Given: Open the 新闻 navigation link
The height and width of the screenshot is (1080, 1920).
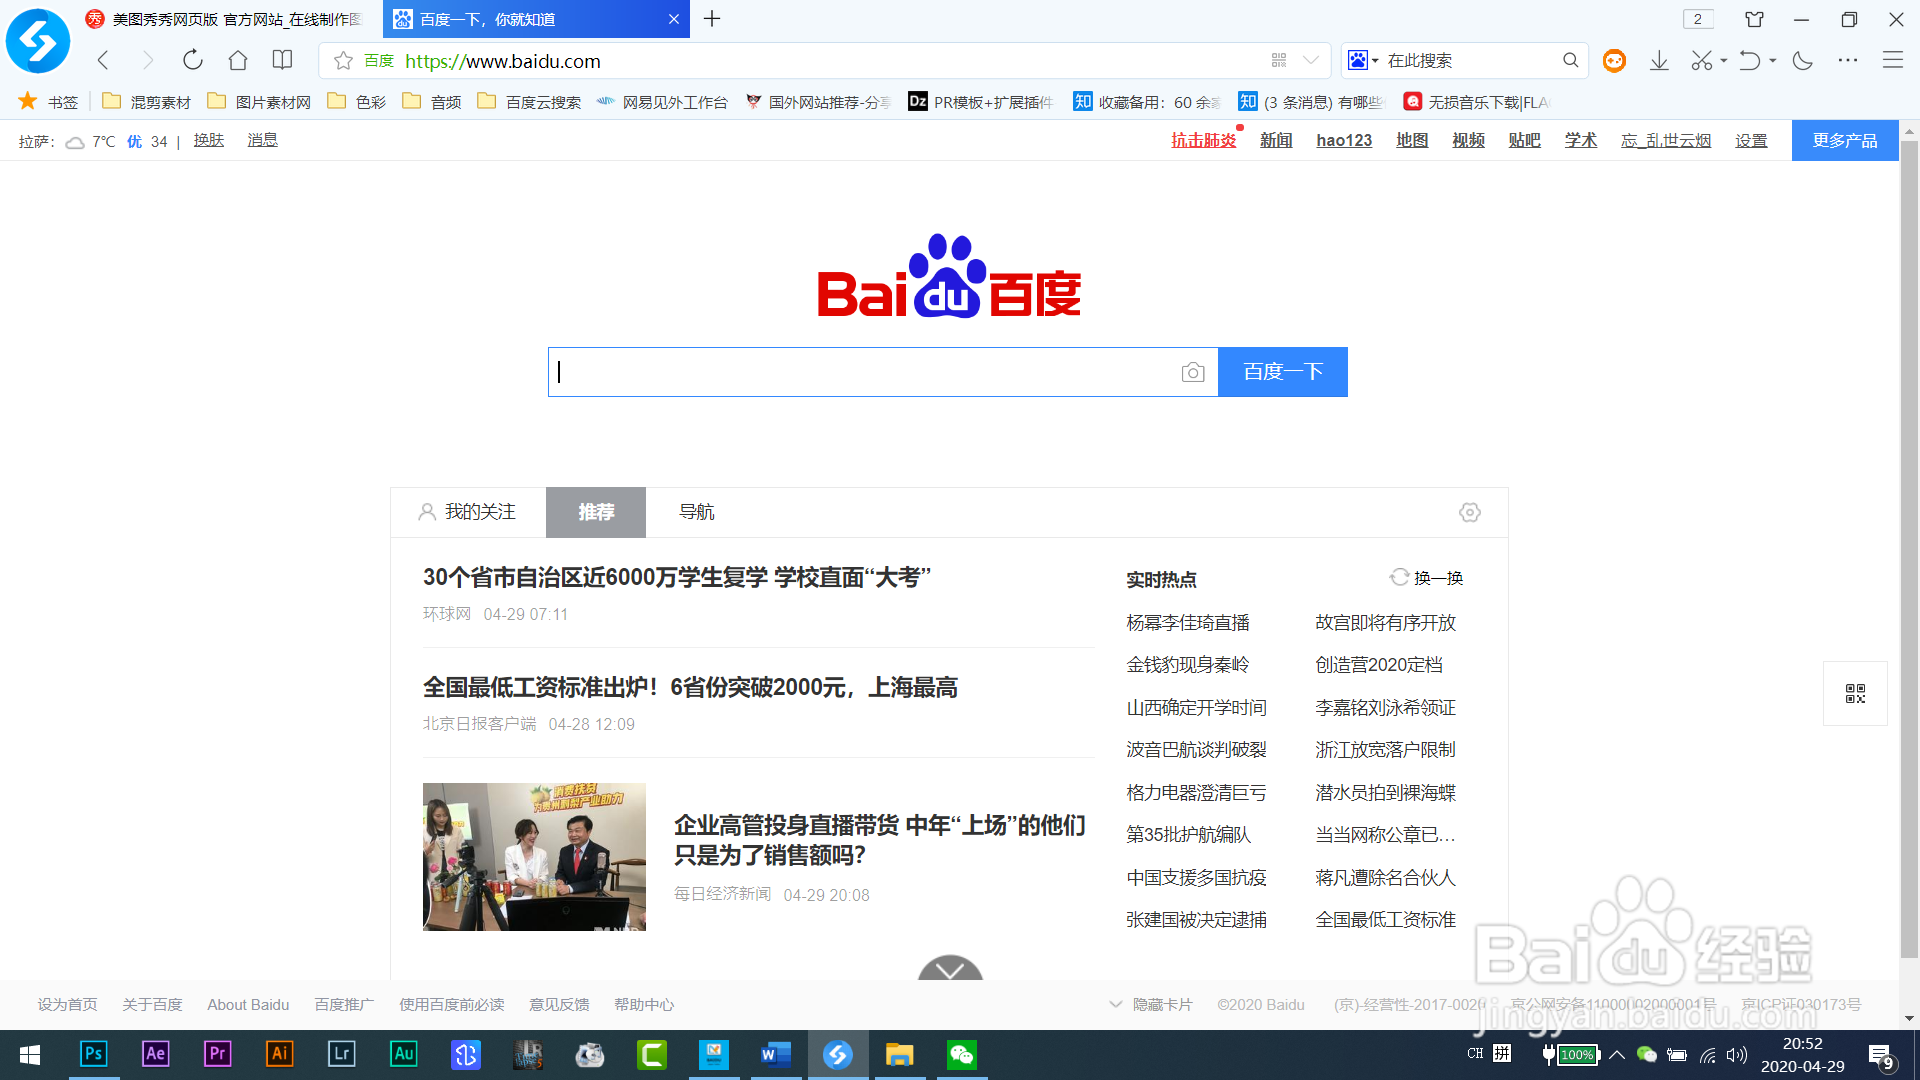Looking at the screenshot, I should coord(1276,141).
